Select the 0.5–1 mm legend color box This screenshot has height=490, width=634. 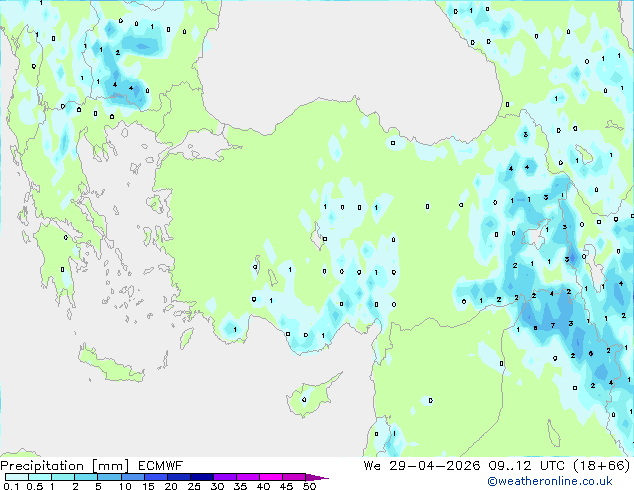pyautogui.click(x=40, y=477)
